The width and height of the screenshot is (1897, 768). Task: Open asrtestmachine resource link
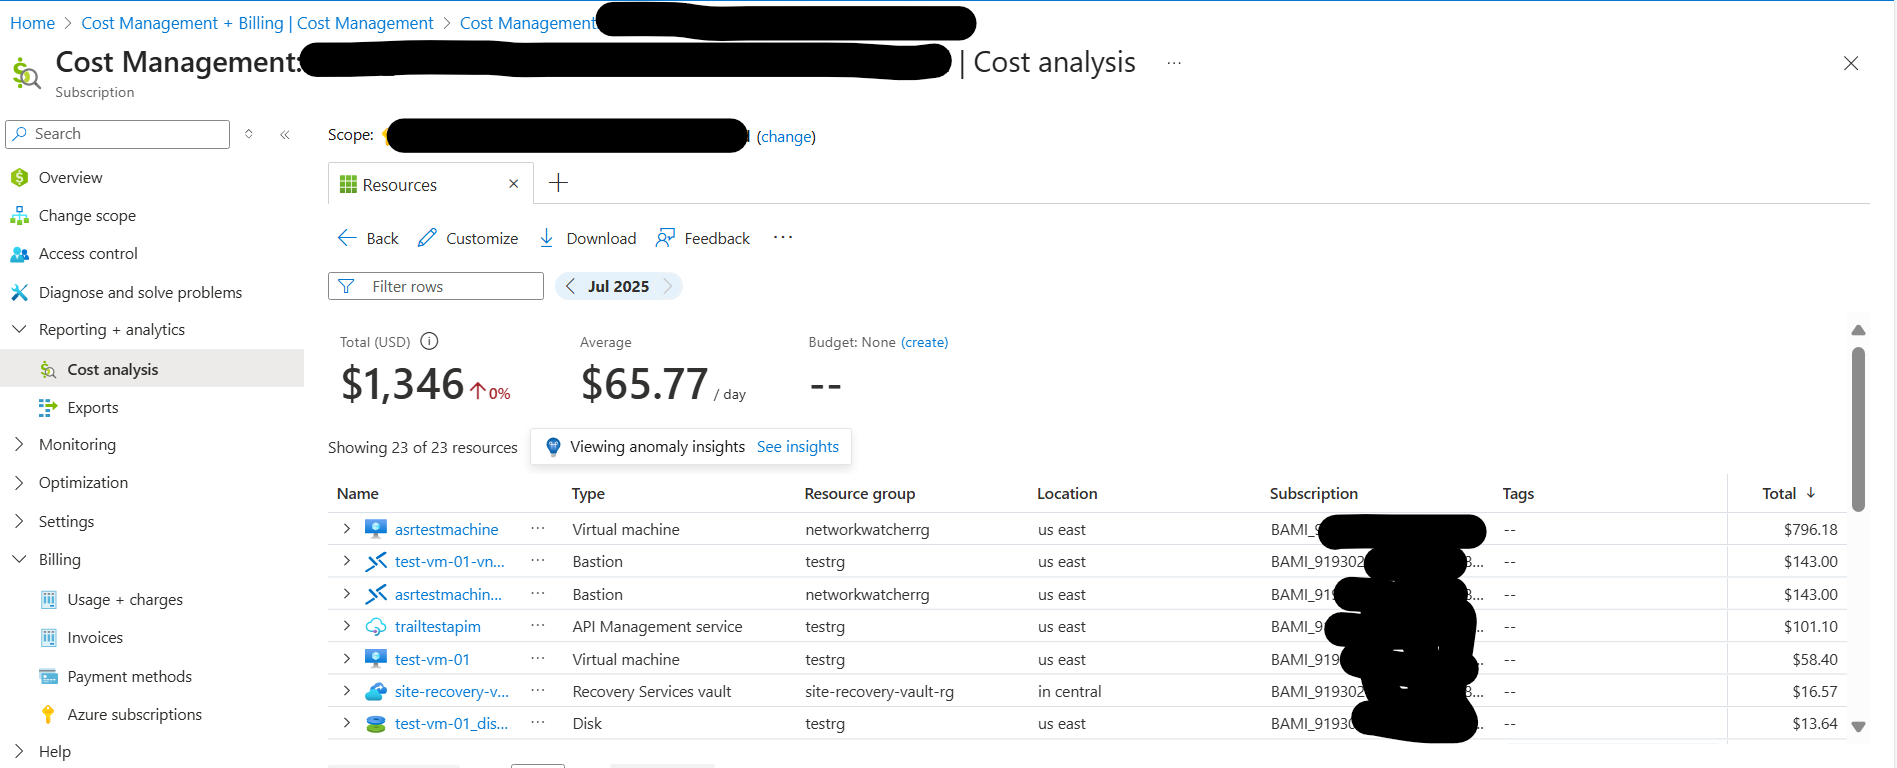pos(446,529)
